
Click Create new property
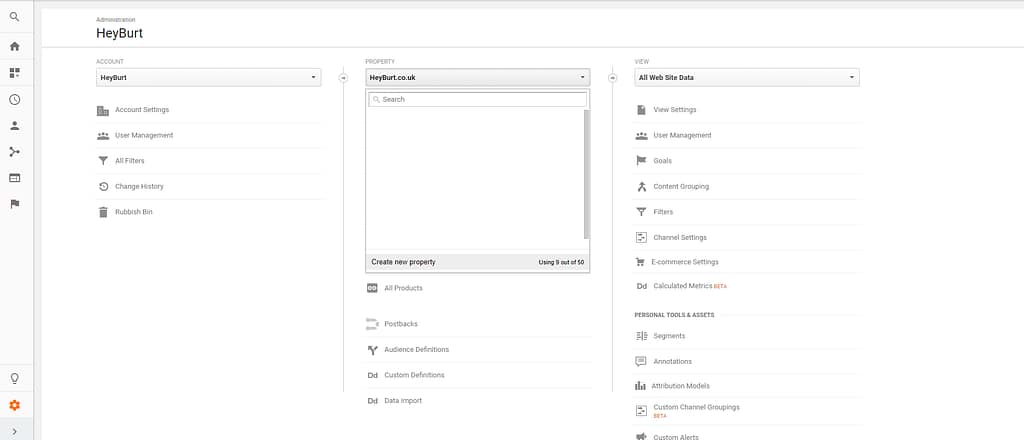[404, 262]
